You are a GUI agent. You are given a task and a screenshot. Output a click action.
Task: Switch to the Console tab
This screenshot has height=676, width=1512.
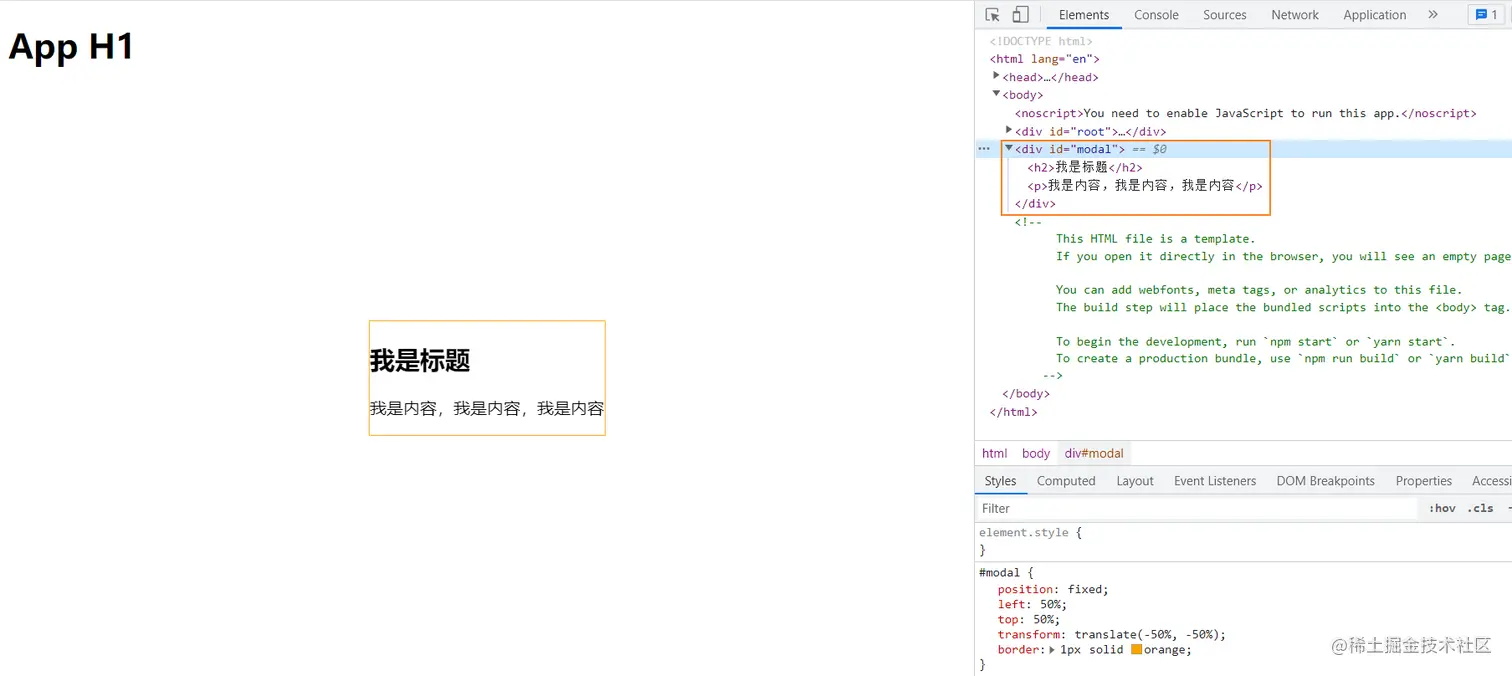click(x=1156, y=15)
